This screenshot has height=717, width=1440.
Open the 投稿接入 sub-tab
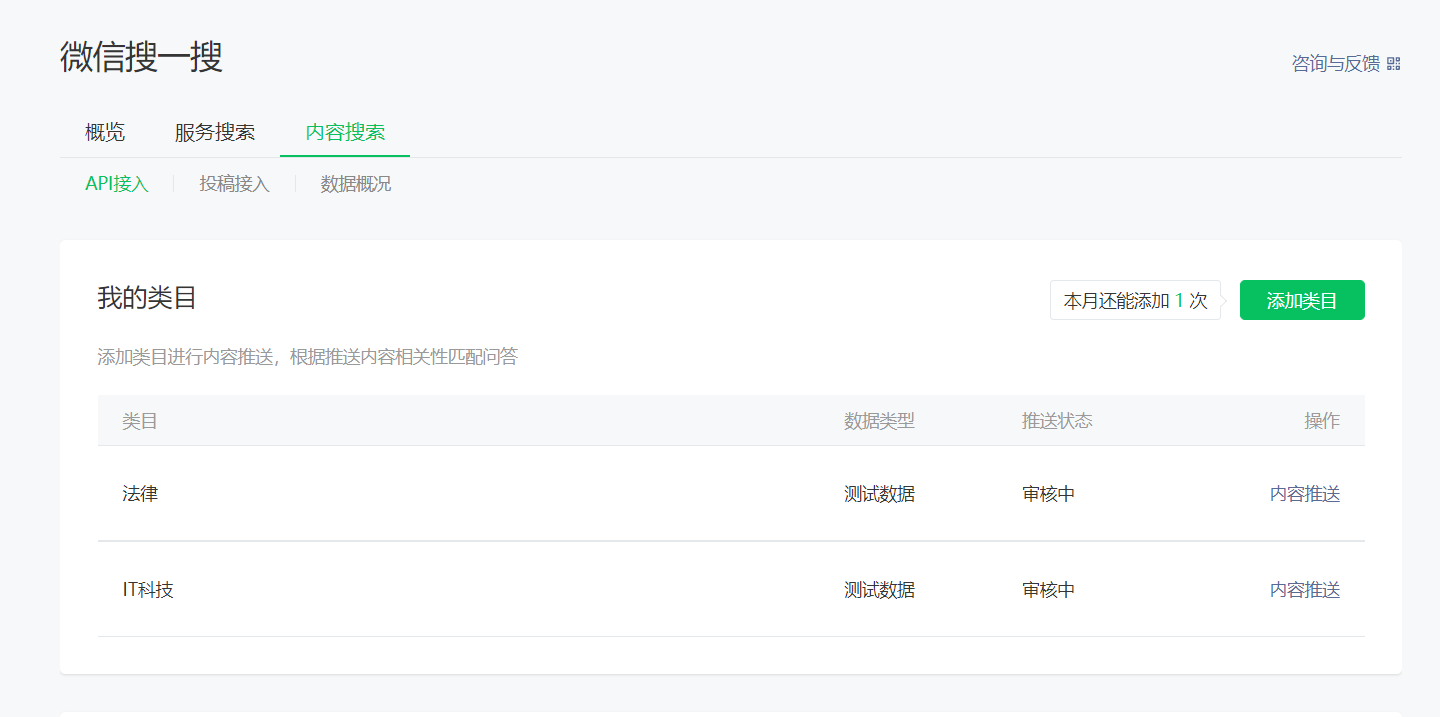(x=235, y=184)
